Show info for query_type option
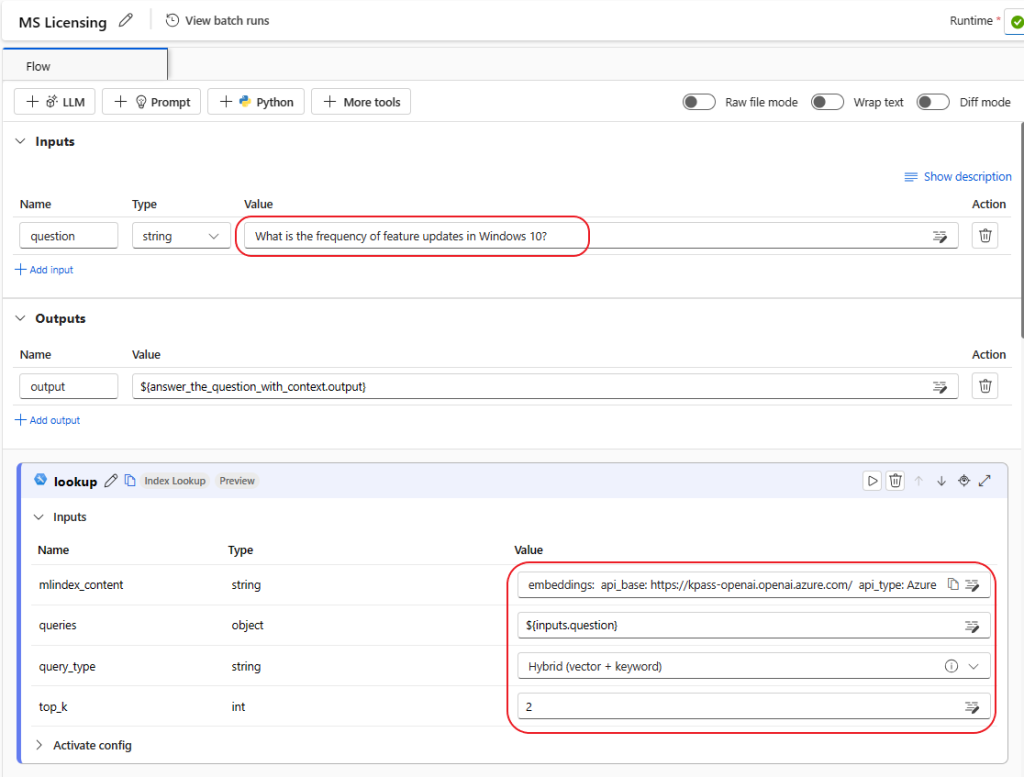 [952, 666]
